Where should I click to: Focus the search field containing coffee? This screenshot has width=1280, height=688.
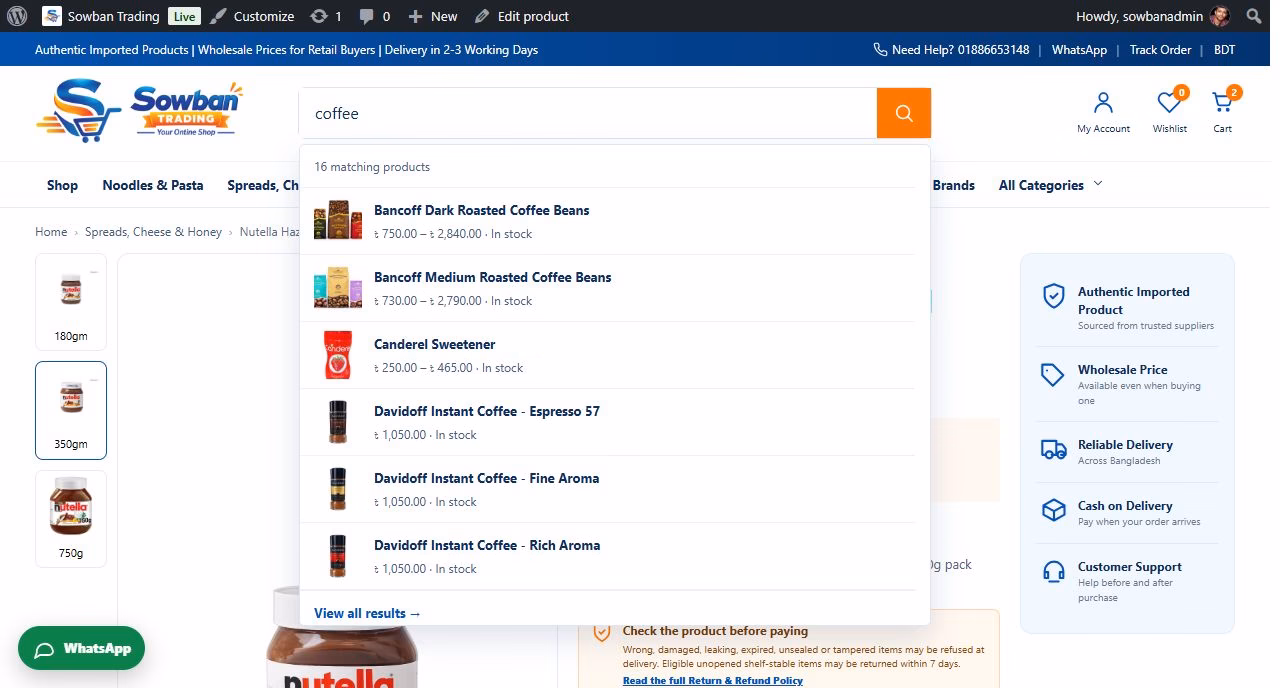[588, 113]
